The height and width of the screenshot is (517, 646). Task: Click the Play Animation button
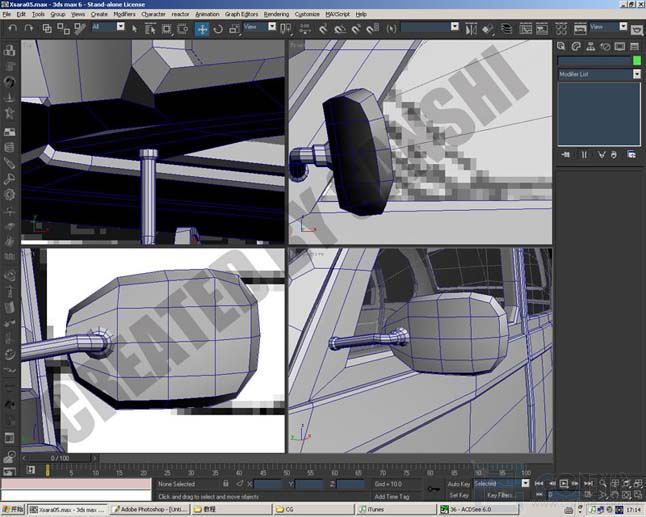(564, 484)
